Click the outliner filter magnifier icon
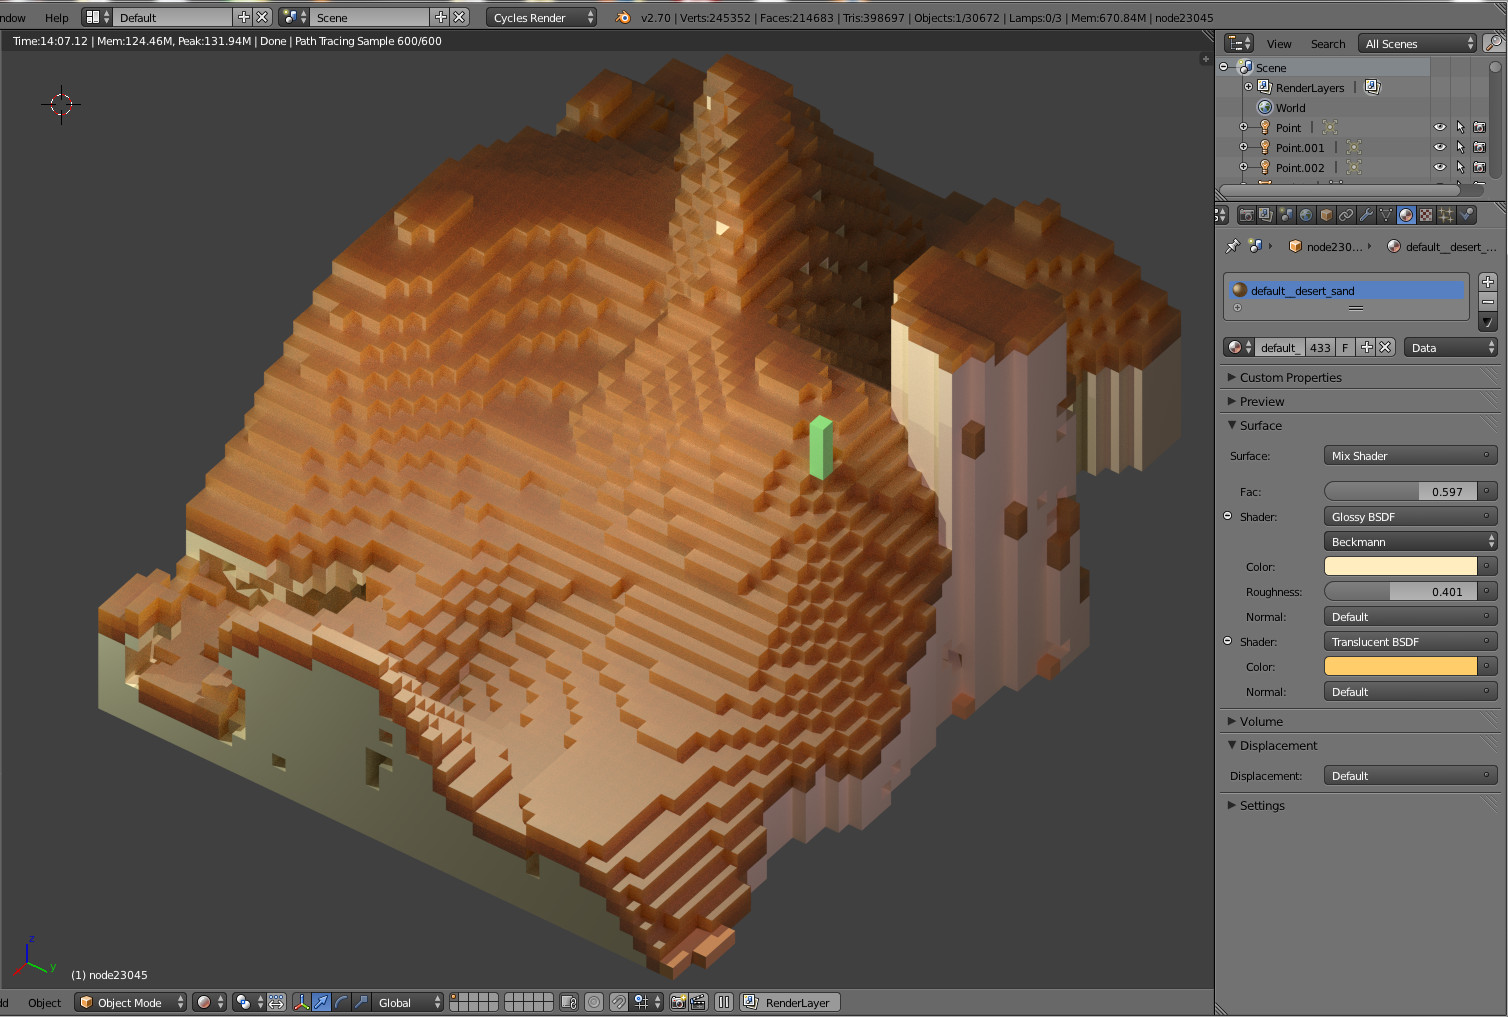The image size is (1508, 1017). pyautogui.click(x=1493, y=43)
